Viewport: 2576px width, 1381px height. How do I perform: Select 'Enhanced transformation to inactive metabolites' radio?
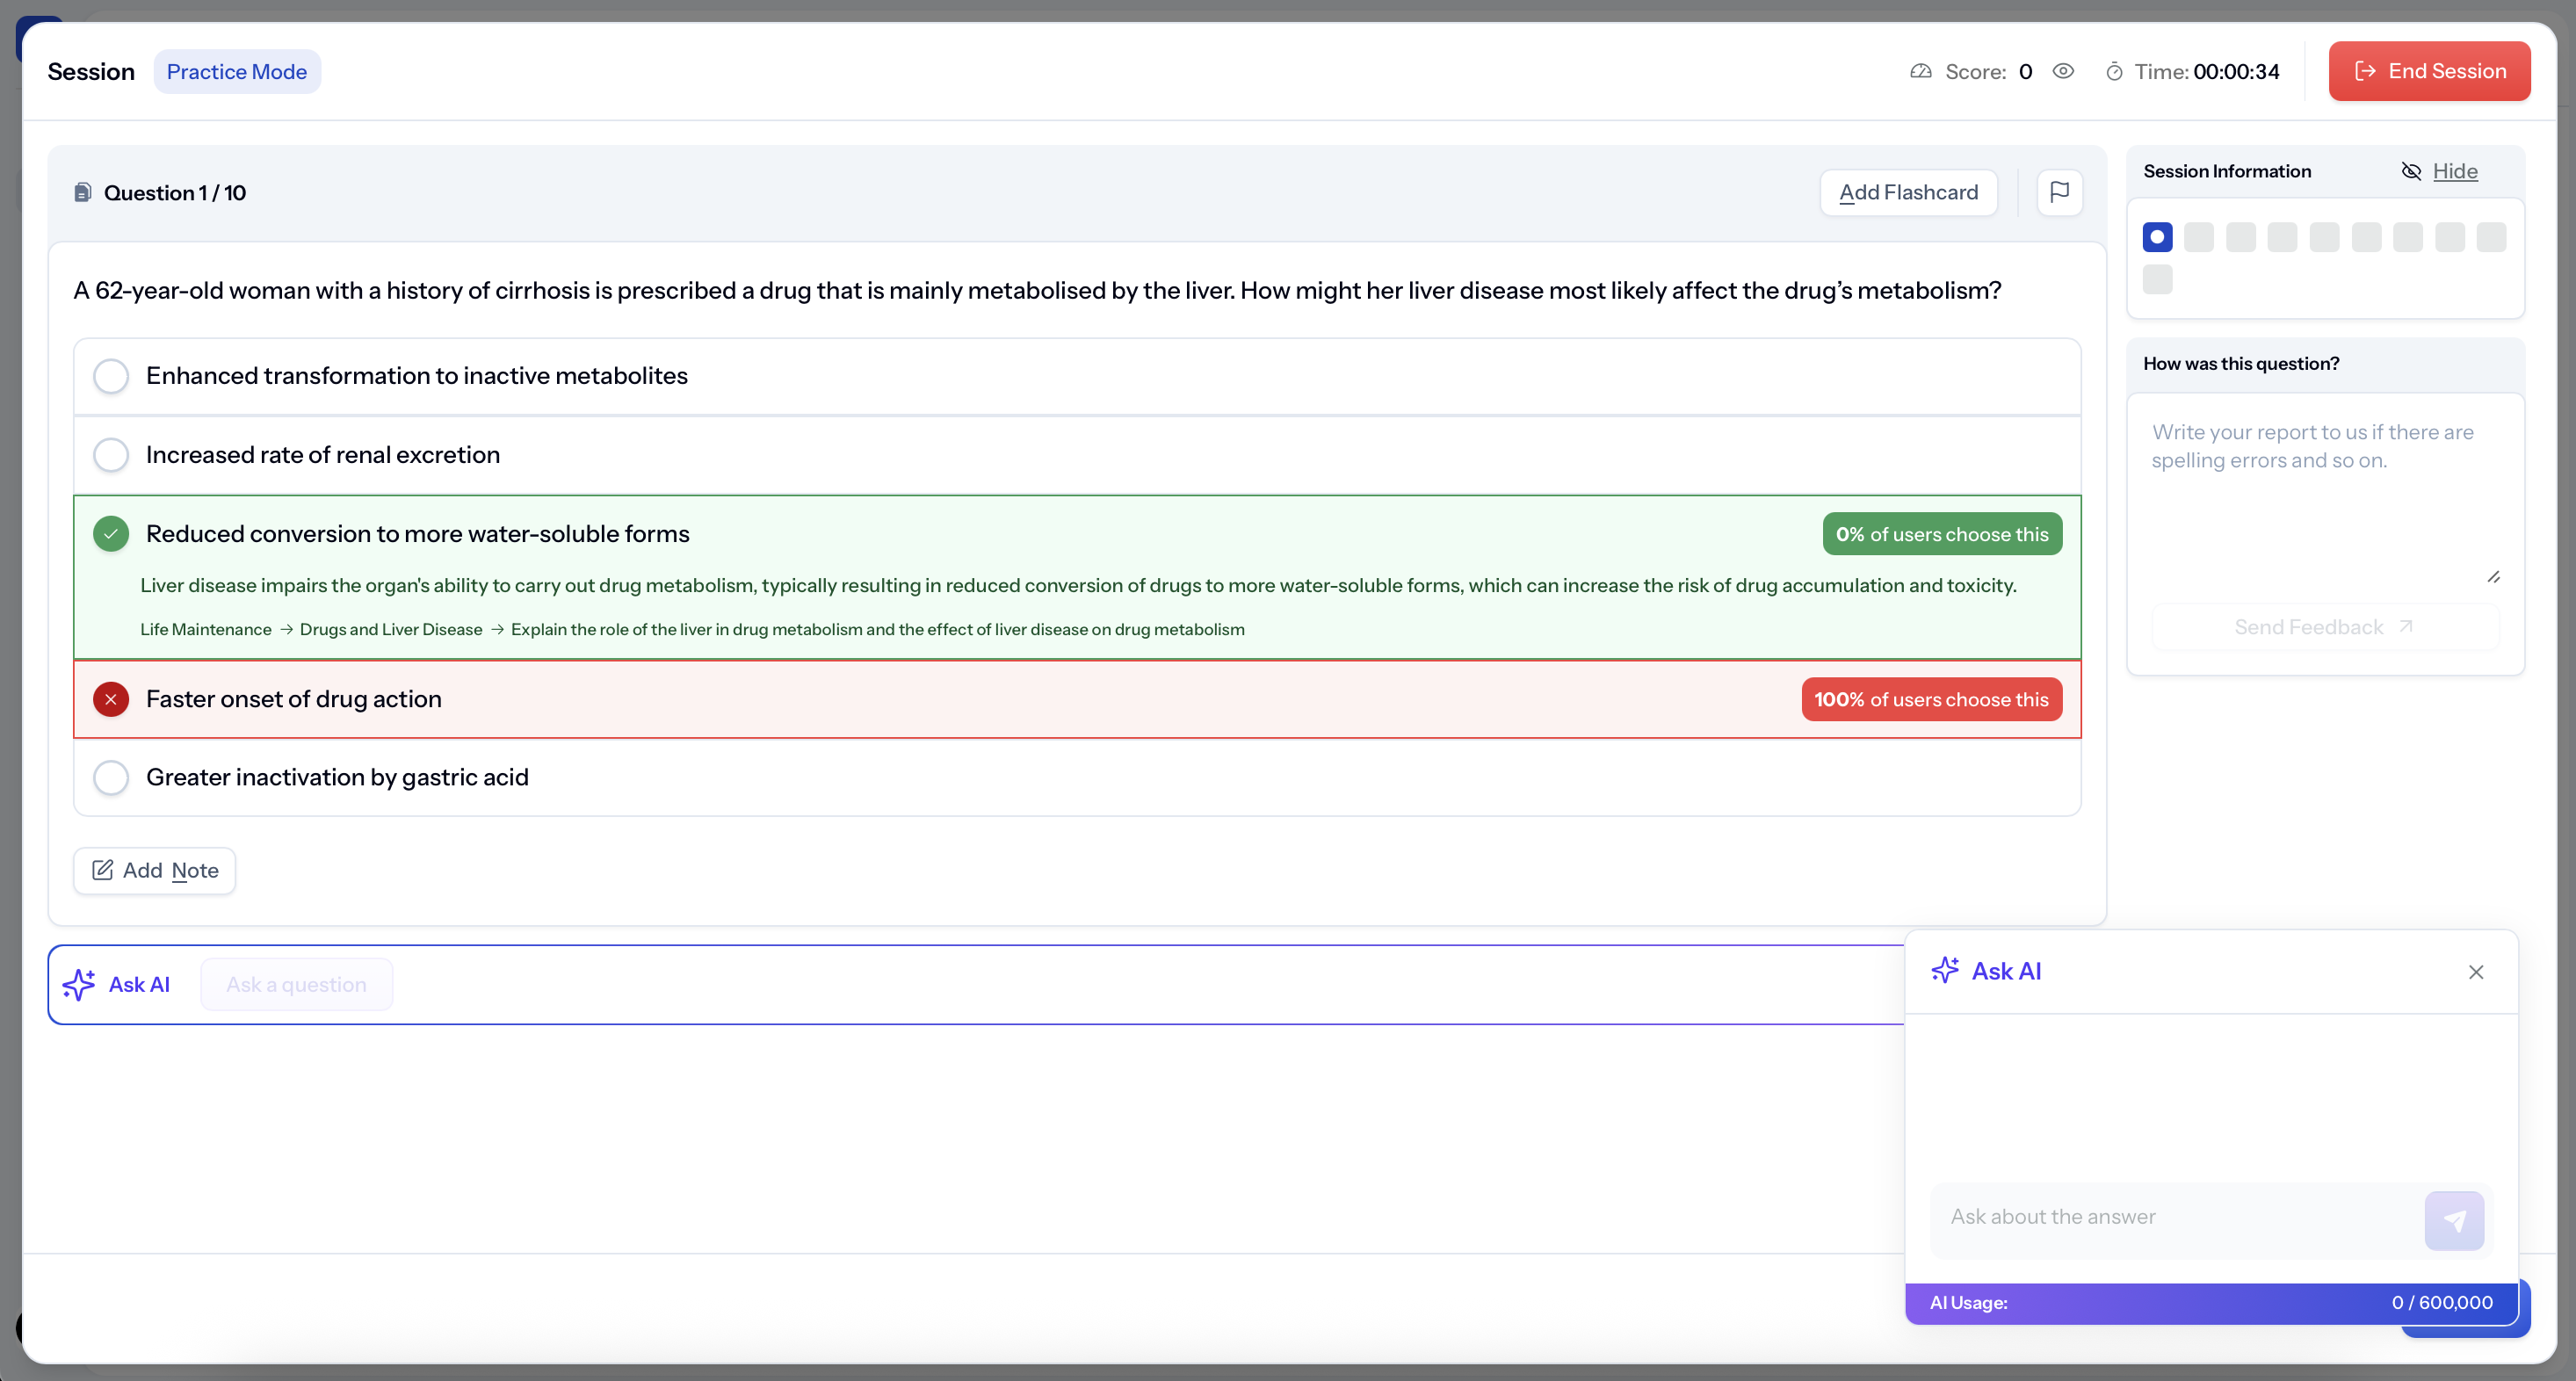click(111, 376)
